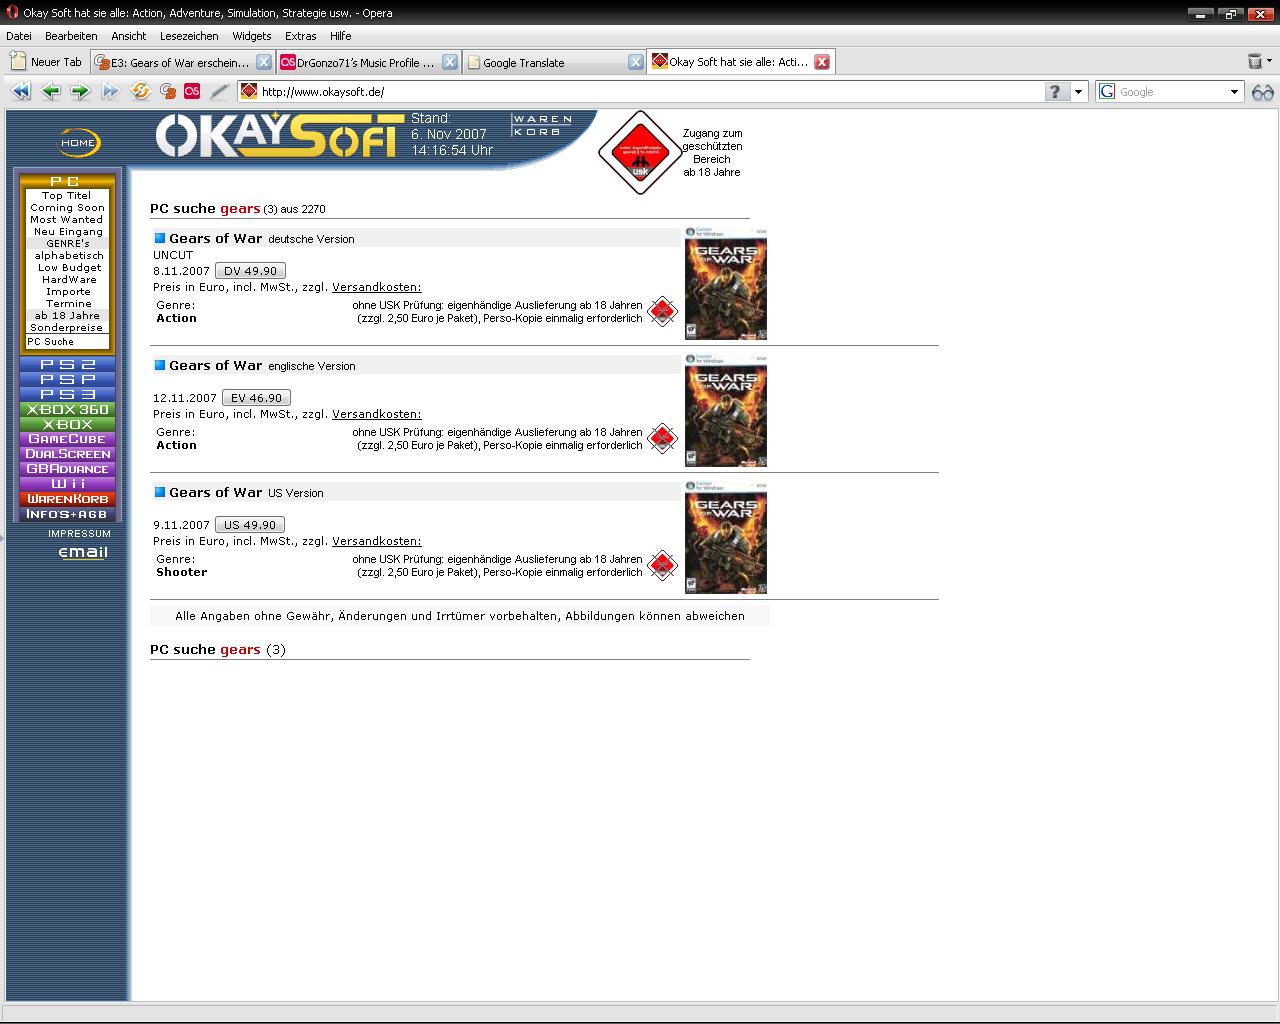Image resolution: width=1280 pixels, height=1024 pixels.
Task: Click the Warenkorb logo in header
Action: click(x=542, y=125)
